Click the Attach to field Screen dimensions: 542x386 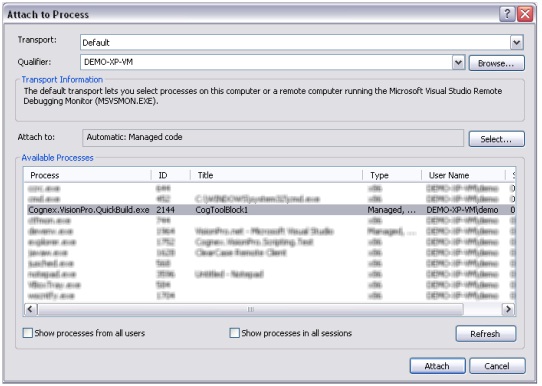(273, 138)
